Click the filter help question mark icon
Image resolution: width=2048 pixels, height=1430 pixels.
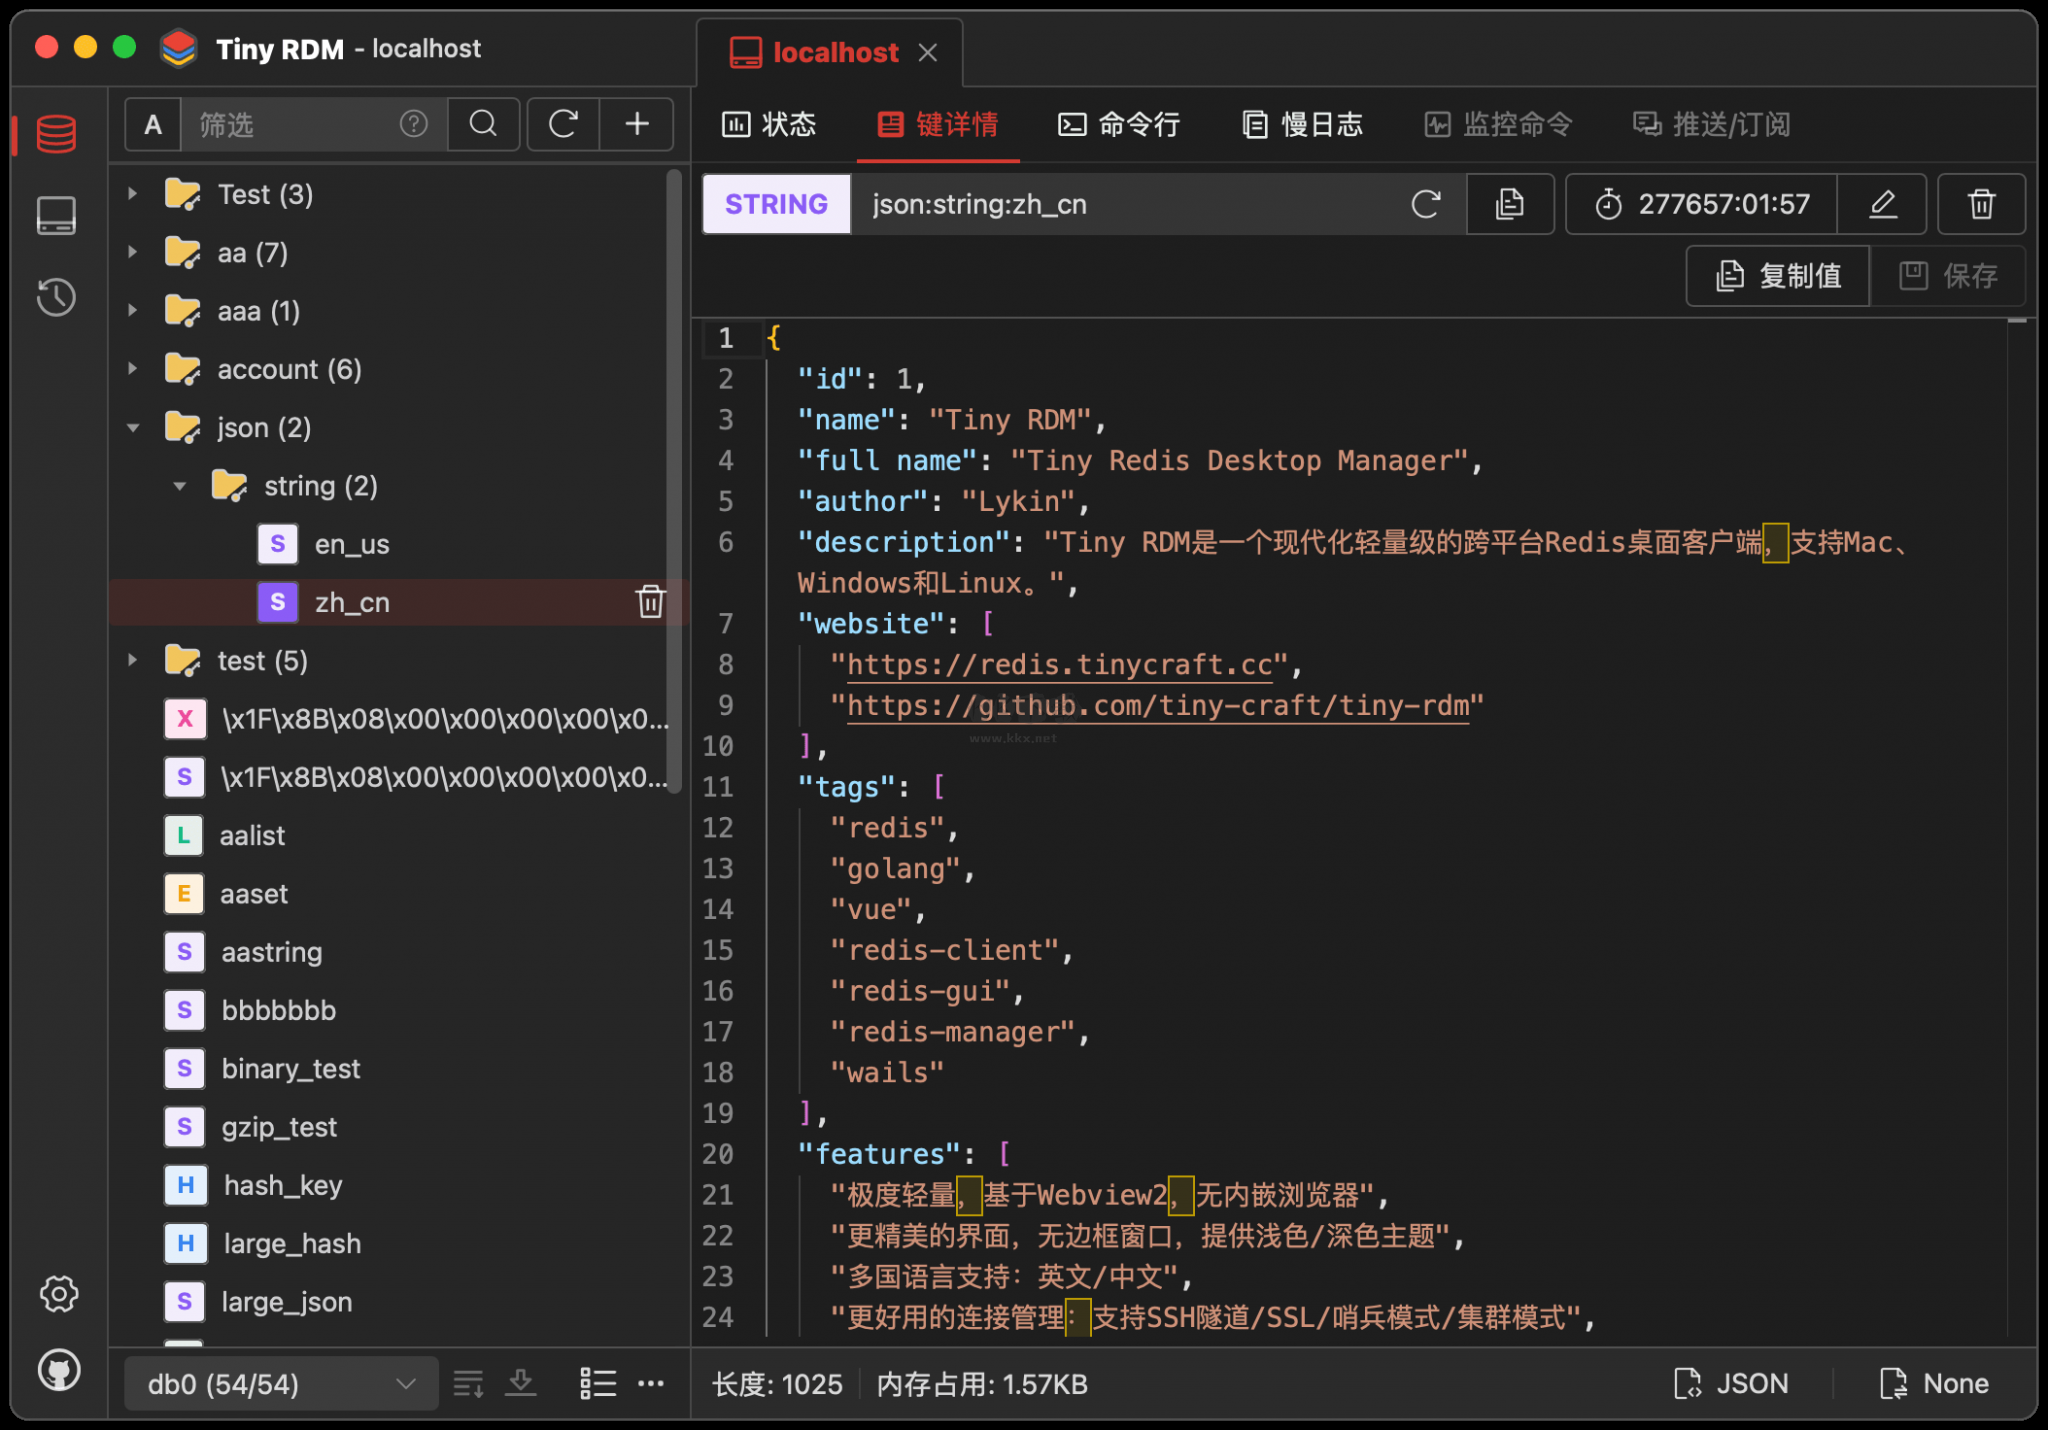point(413,124)
